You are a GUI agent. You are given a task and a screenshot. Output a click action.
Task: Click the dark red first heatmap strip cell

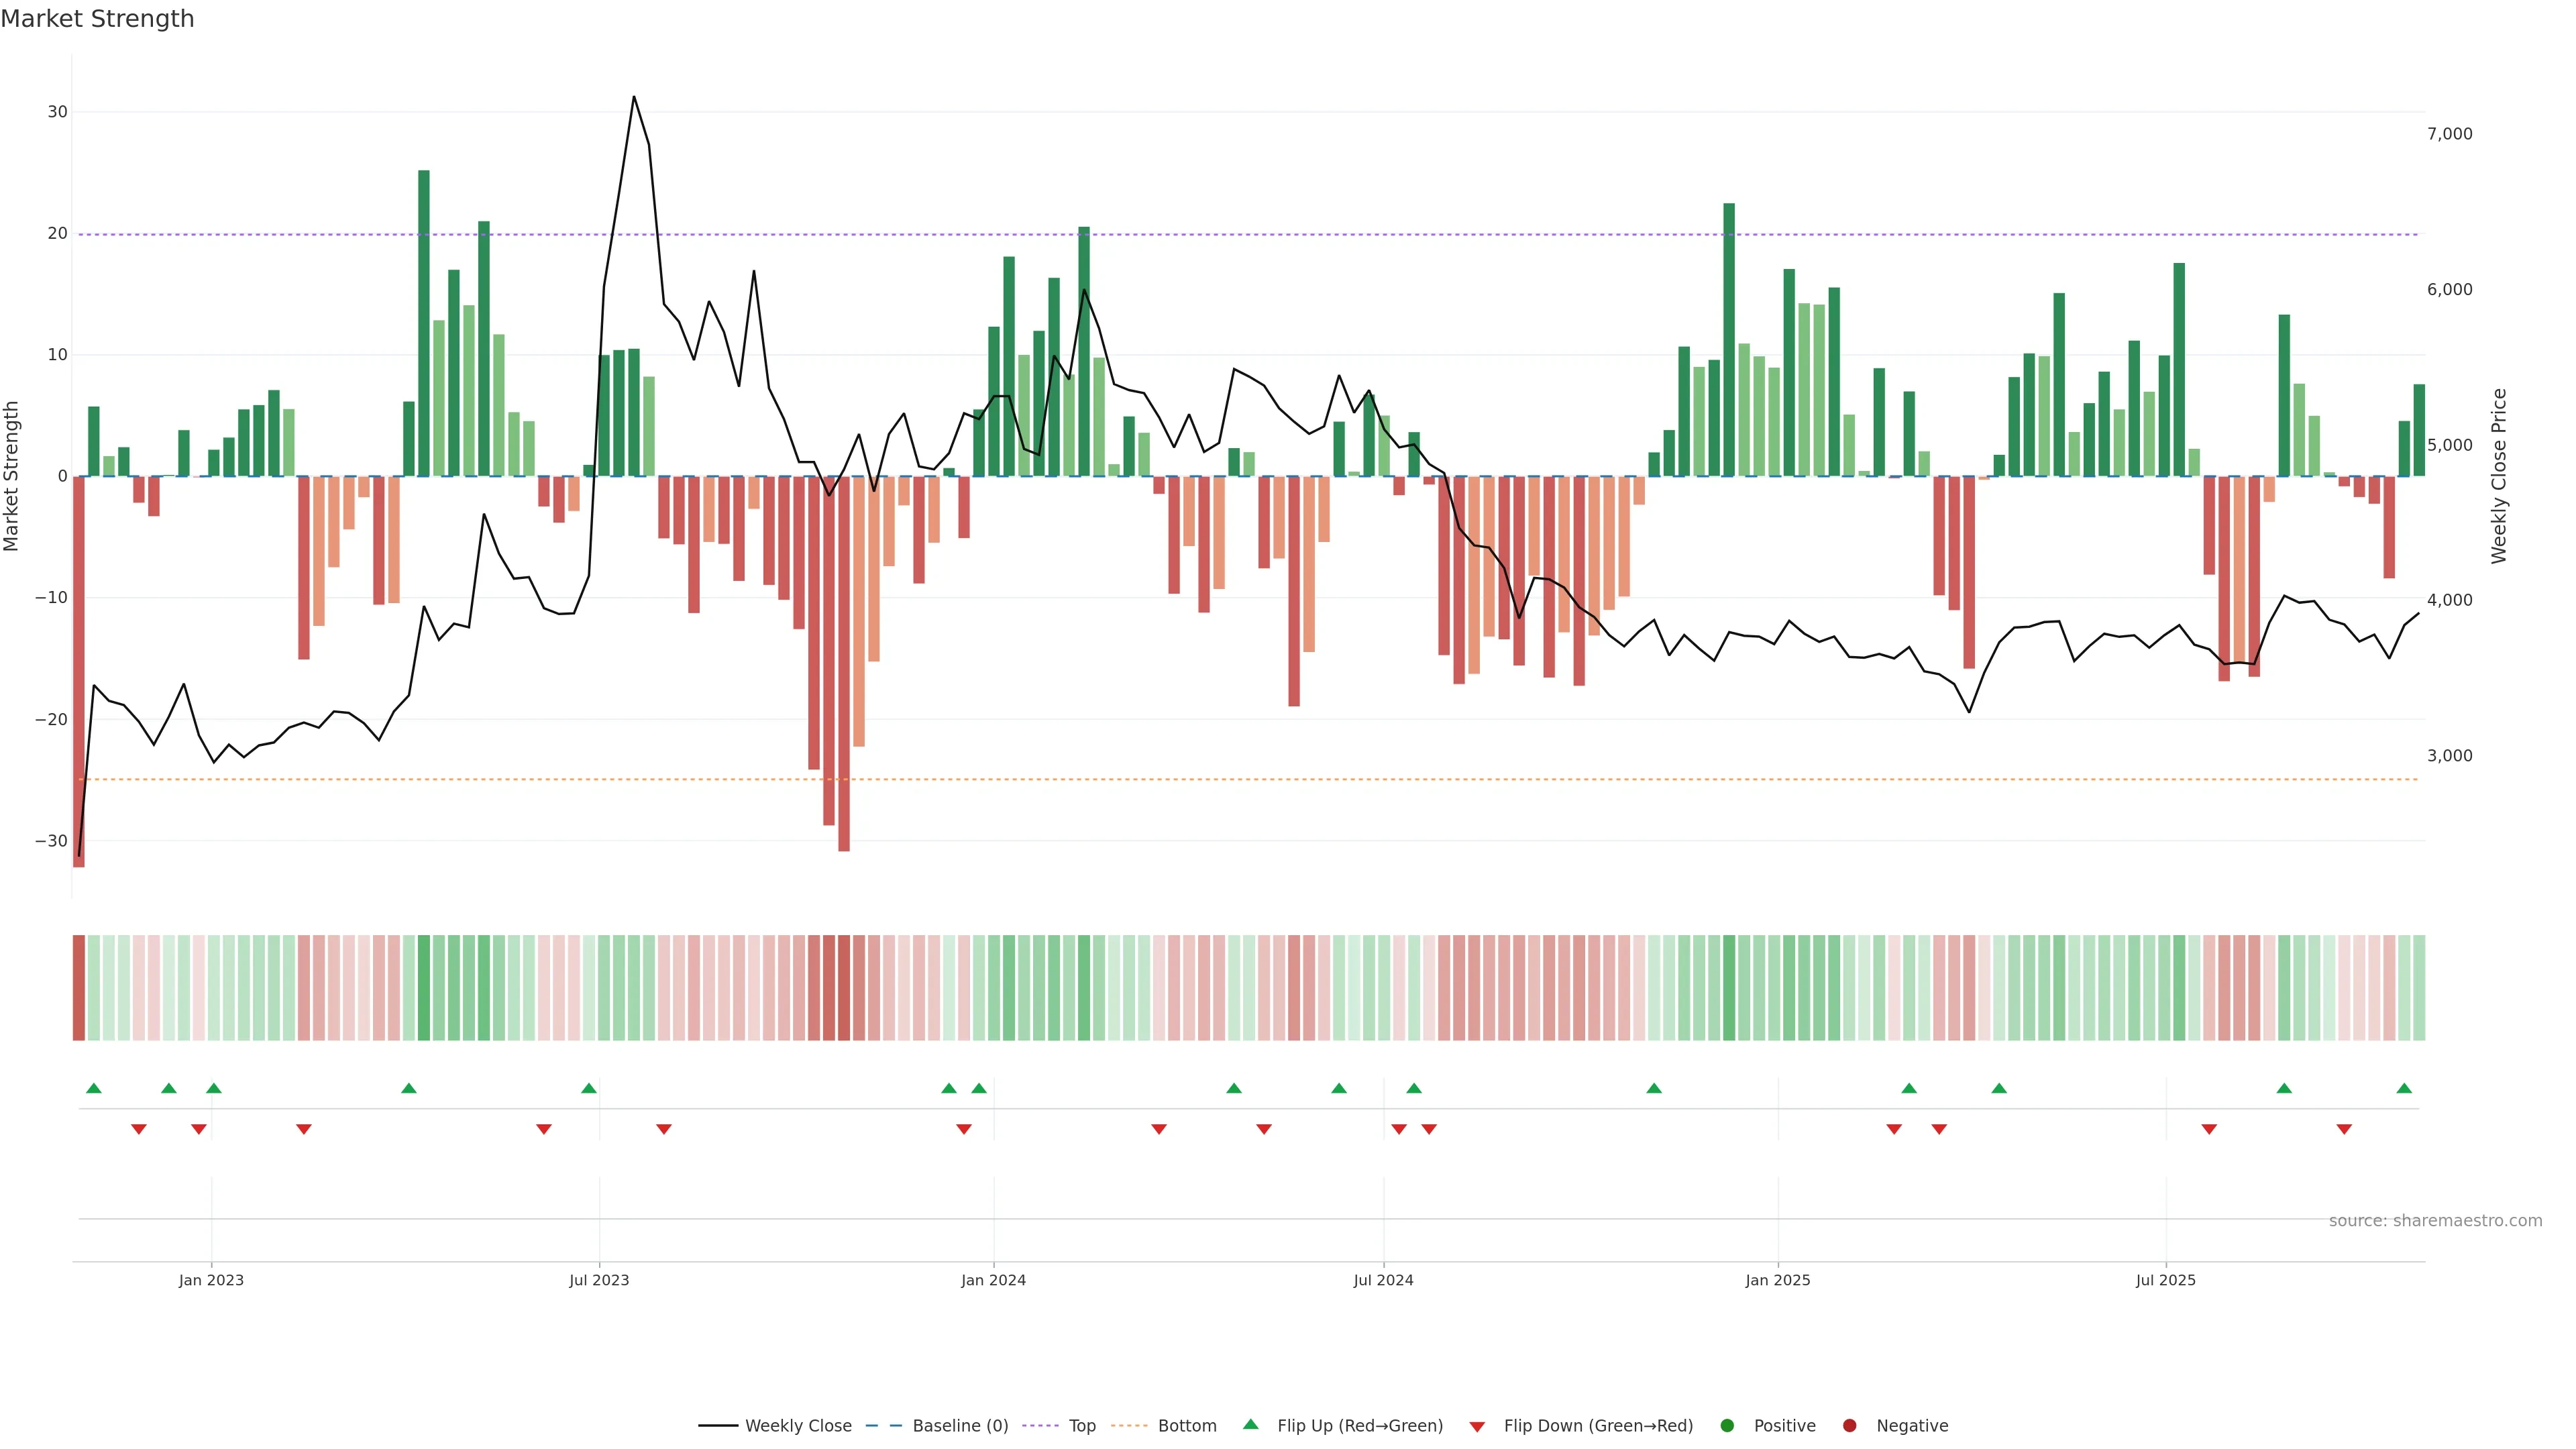pyautogui.click(x=79, y=988)
